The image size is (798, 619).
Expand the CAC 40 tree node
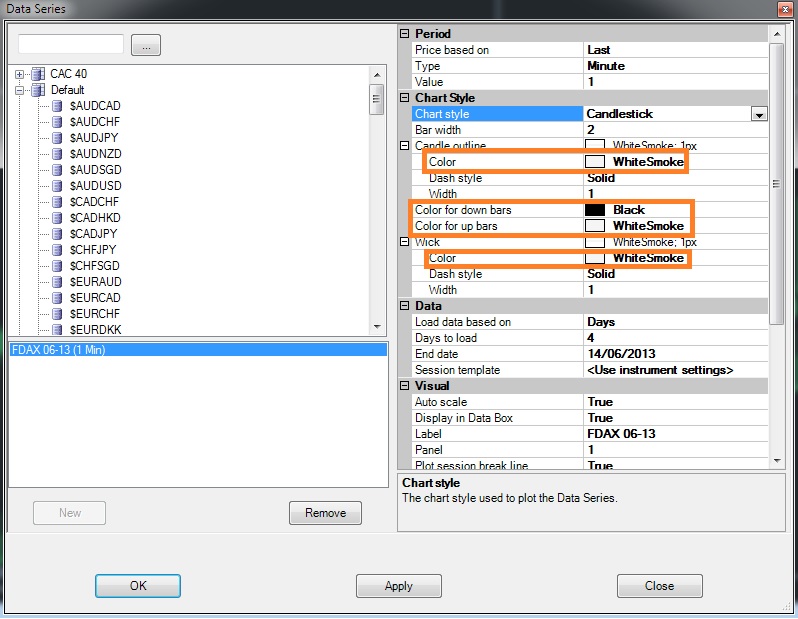click(x=19, y=74)
